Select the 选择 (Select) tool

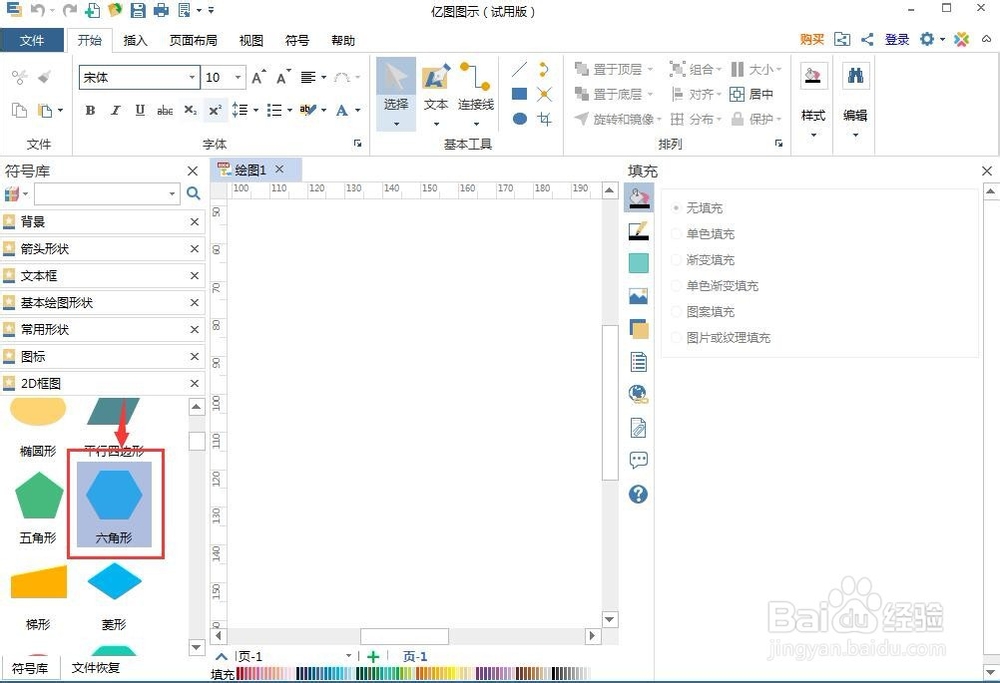tap(395, 90)
